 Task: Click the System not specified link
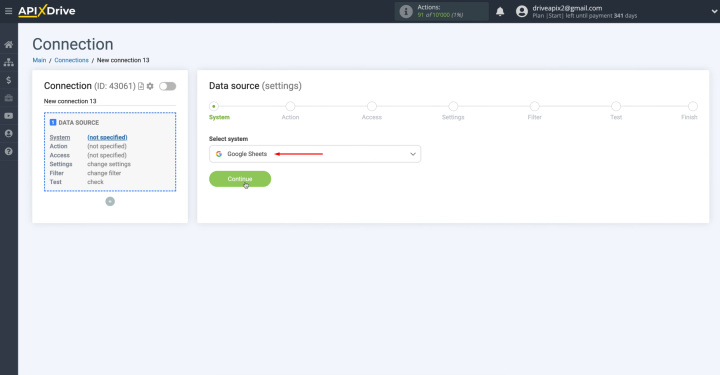[x=107, y=137]
